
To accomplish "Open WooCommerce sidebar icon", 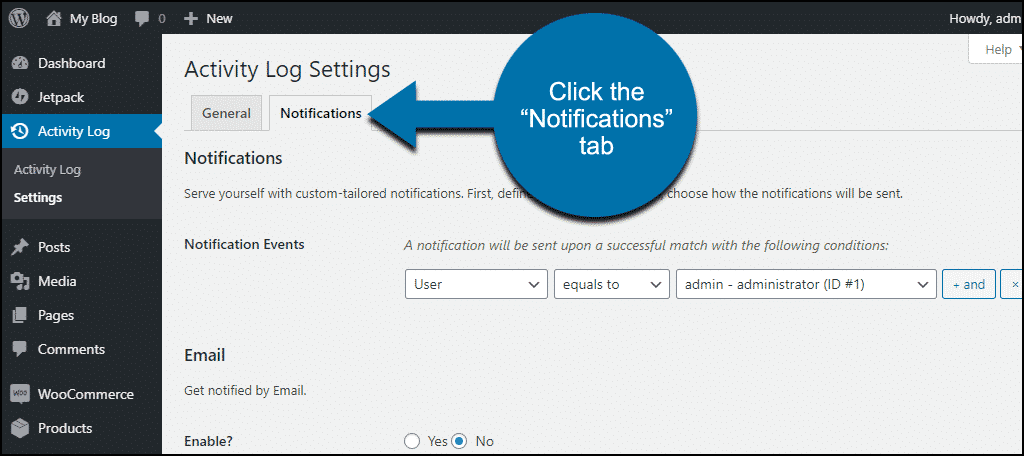I will point(20,394).
